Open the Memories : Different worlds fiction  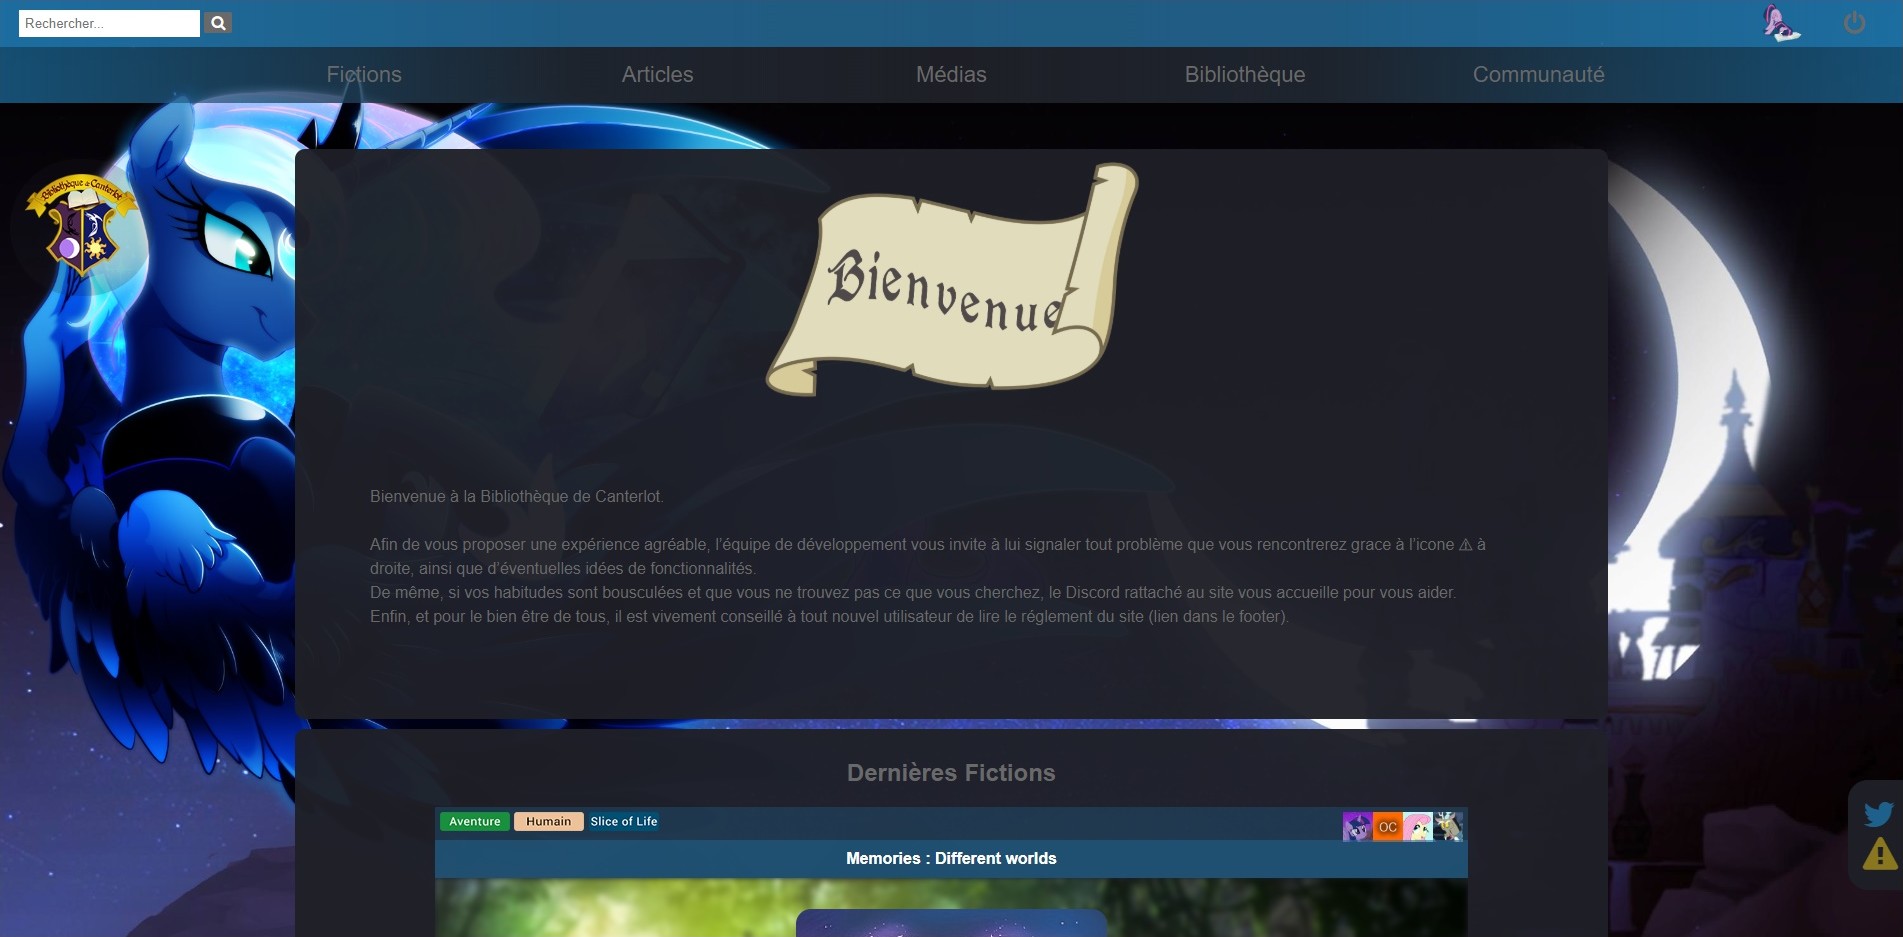coord(951,859)
